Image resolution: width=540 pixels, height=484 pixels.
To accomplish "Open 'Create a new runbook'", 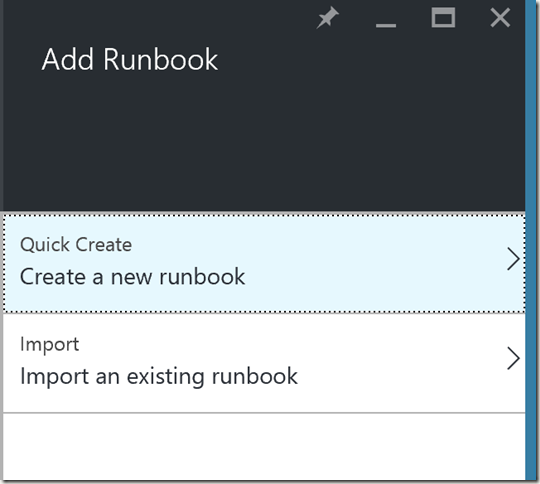I will point(133,276).
